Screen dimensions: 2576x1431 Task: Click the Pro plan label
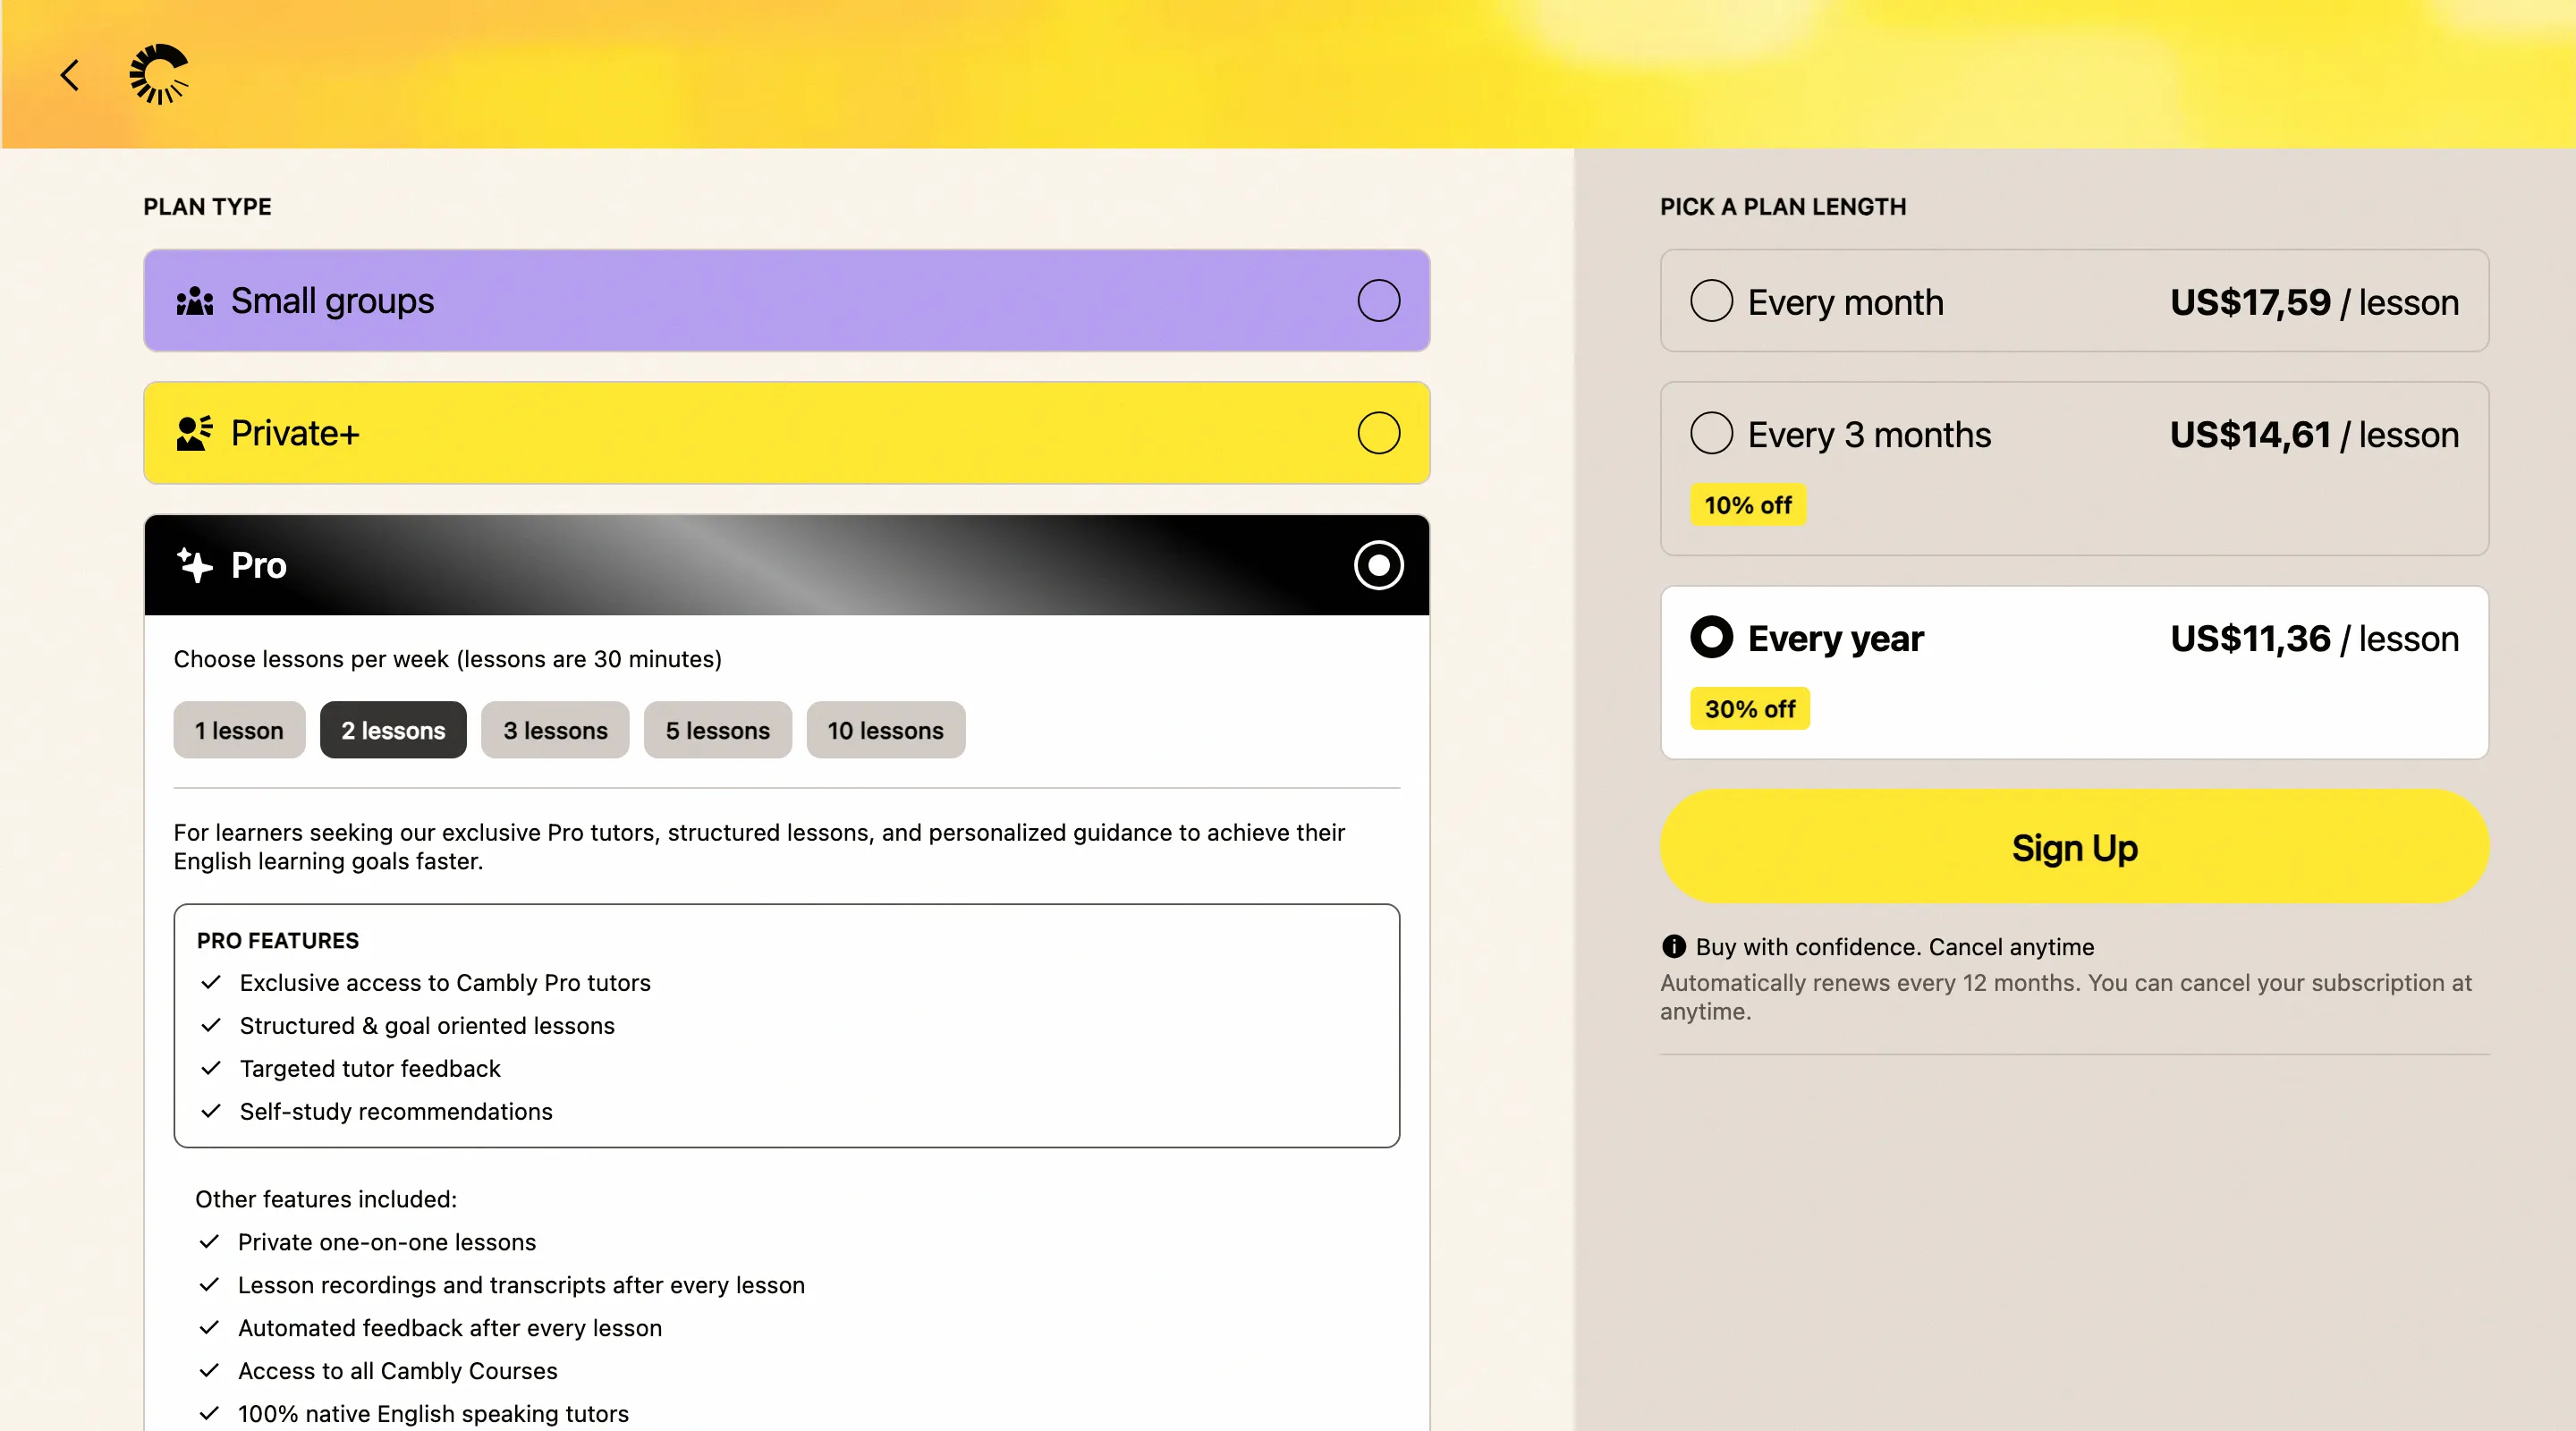coord(259,565)
